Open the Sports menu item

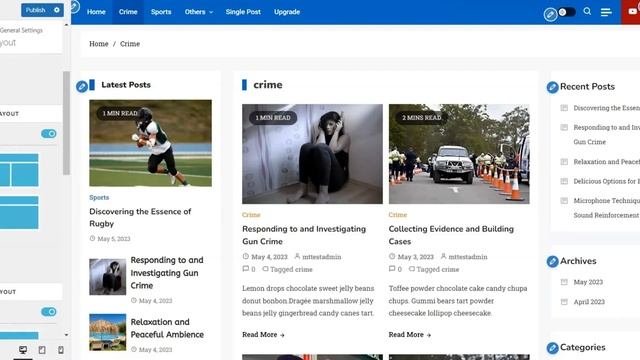(x=161, y=12)
